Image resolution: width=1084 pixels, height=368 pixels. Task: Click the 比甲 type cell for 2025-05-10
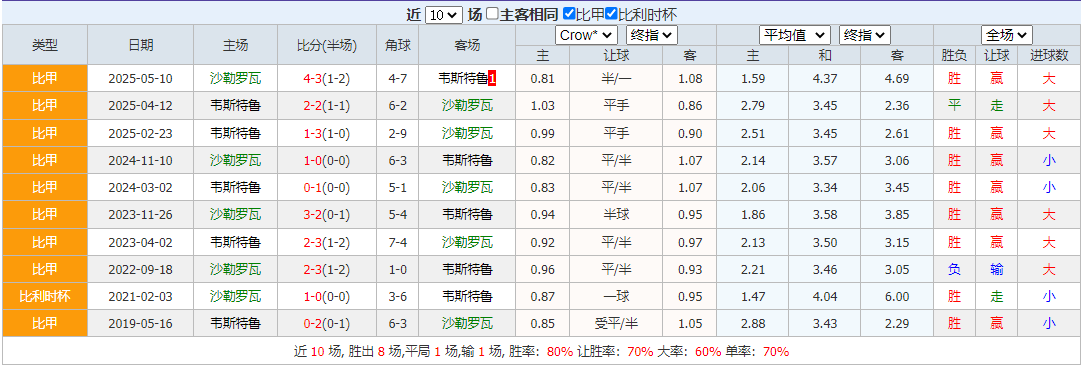point(45,79)
